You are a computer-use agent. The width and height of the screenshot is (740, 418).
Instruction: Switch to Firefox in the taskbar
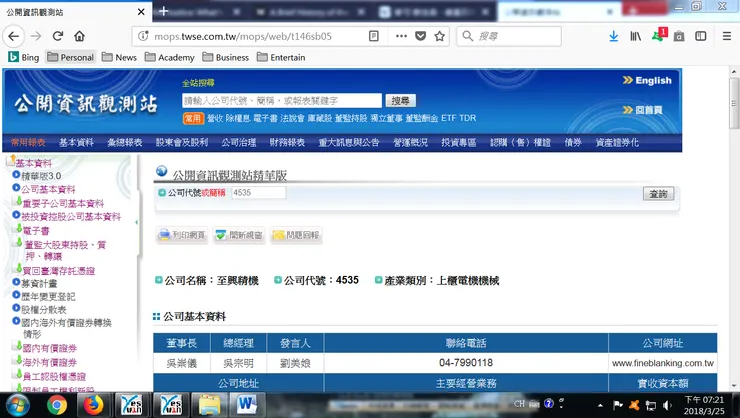tap(93, 405)
